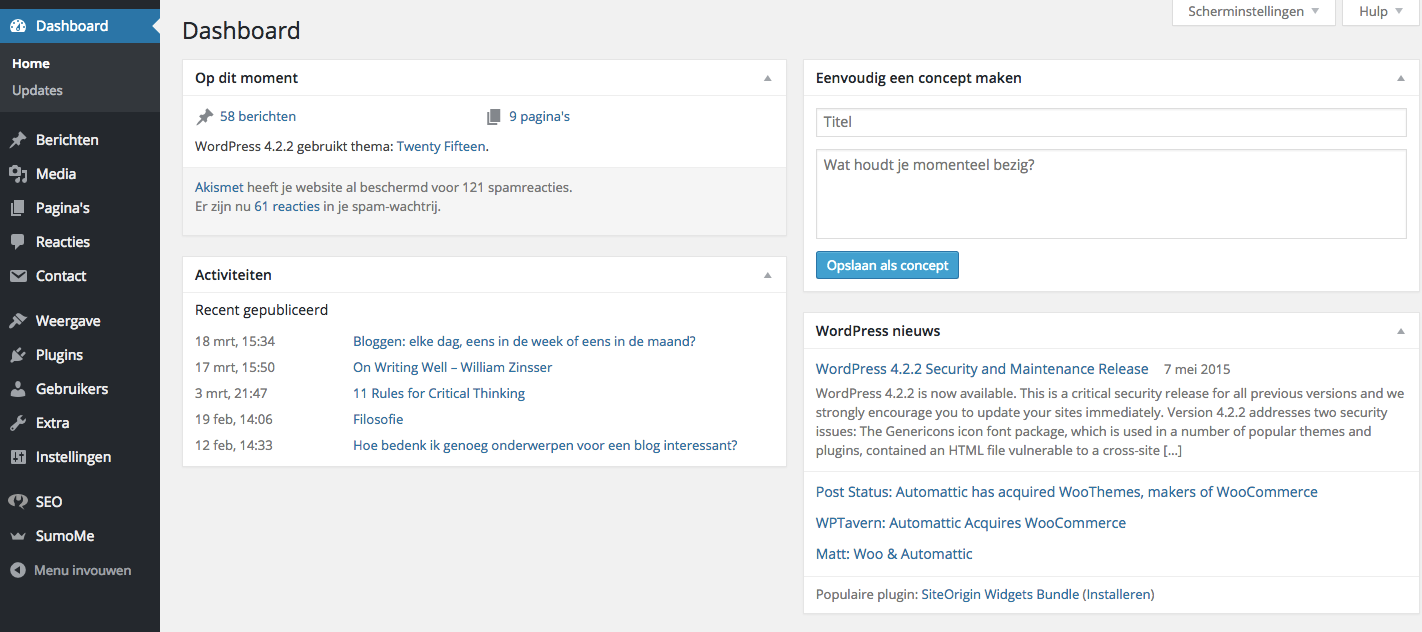
Task: Open the Twenty Fifteen theme link
Action: (x=441, y=146)
